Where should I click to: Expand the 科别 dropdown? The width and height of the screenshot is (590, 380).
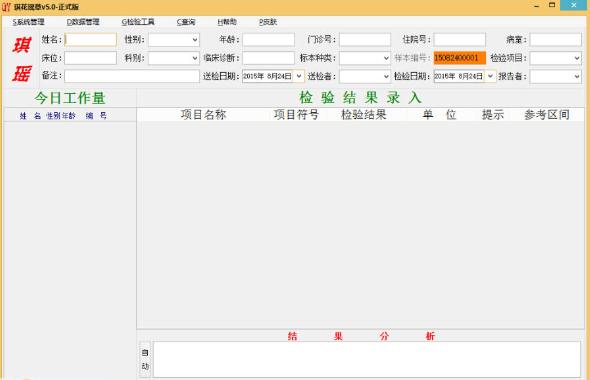pos(195,58)
